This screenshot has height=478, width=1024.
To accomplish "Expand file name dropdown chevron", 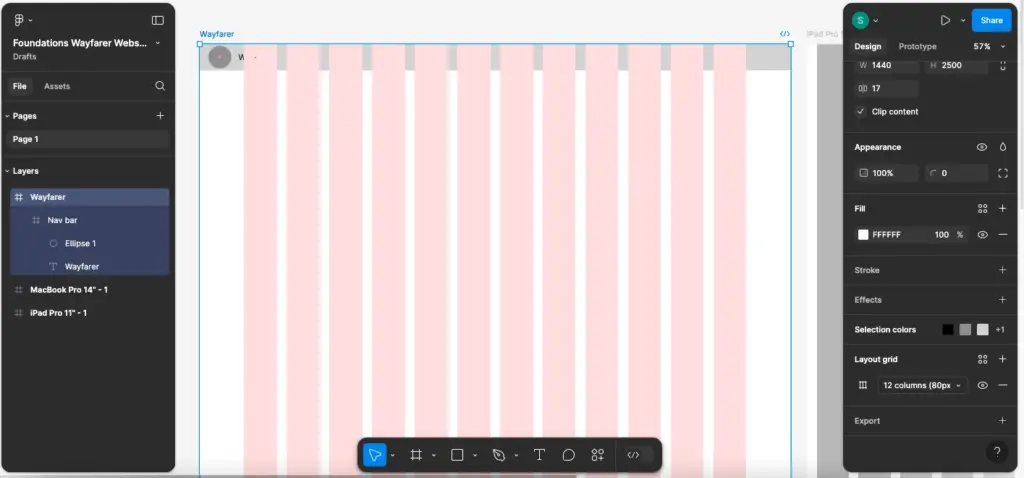I will pyautogui.click(x=157, y=43).
